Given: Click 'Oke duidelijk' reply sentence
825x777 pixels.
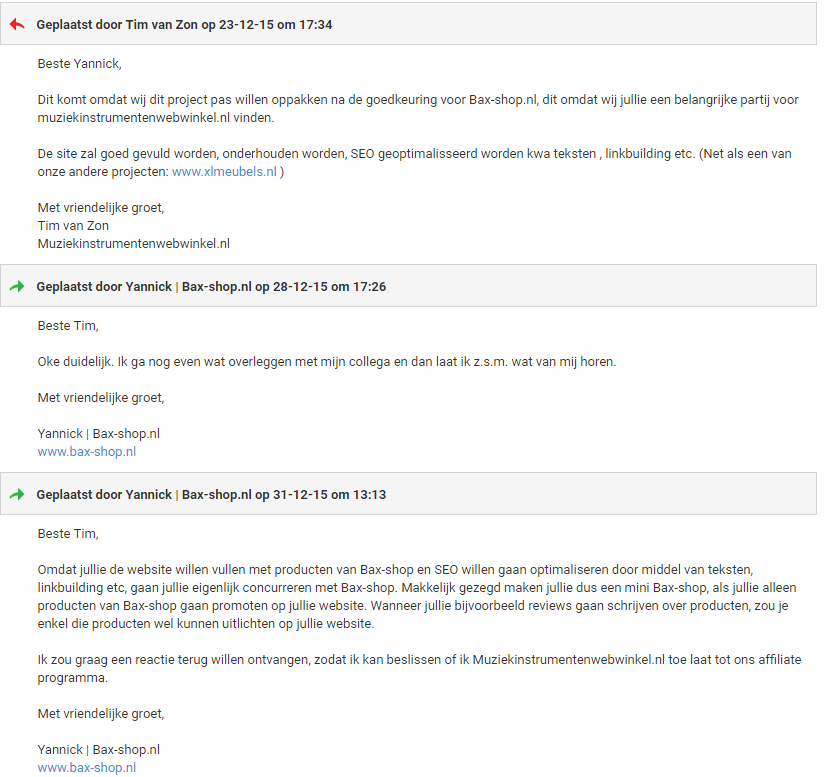Looking at the screenshot, I should (327, 362).
